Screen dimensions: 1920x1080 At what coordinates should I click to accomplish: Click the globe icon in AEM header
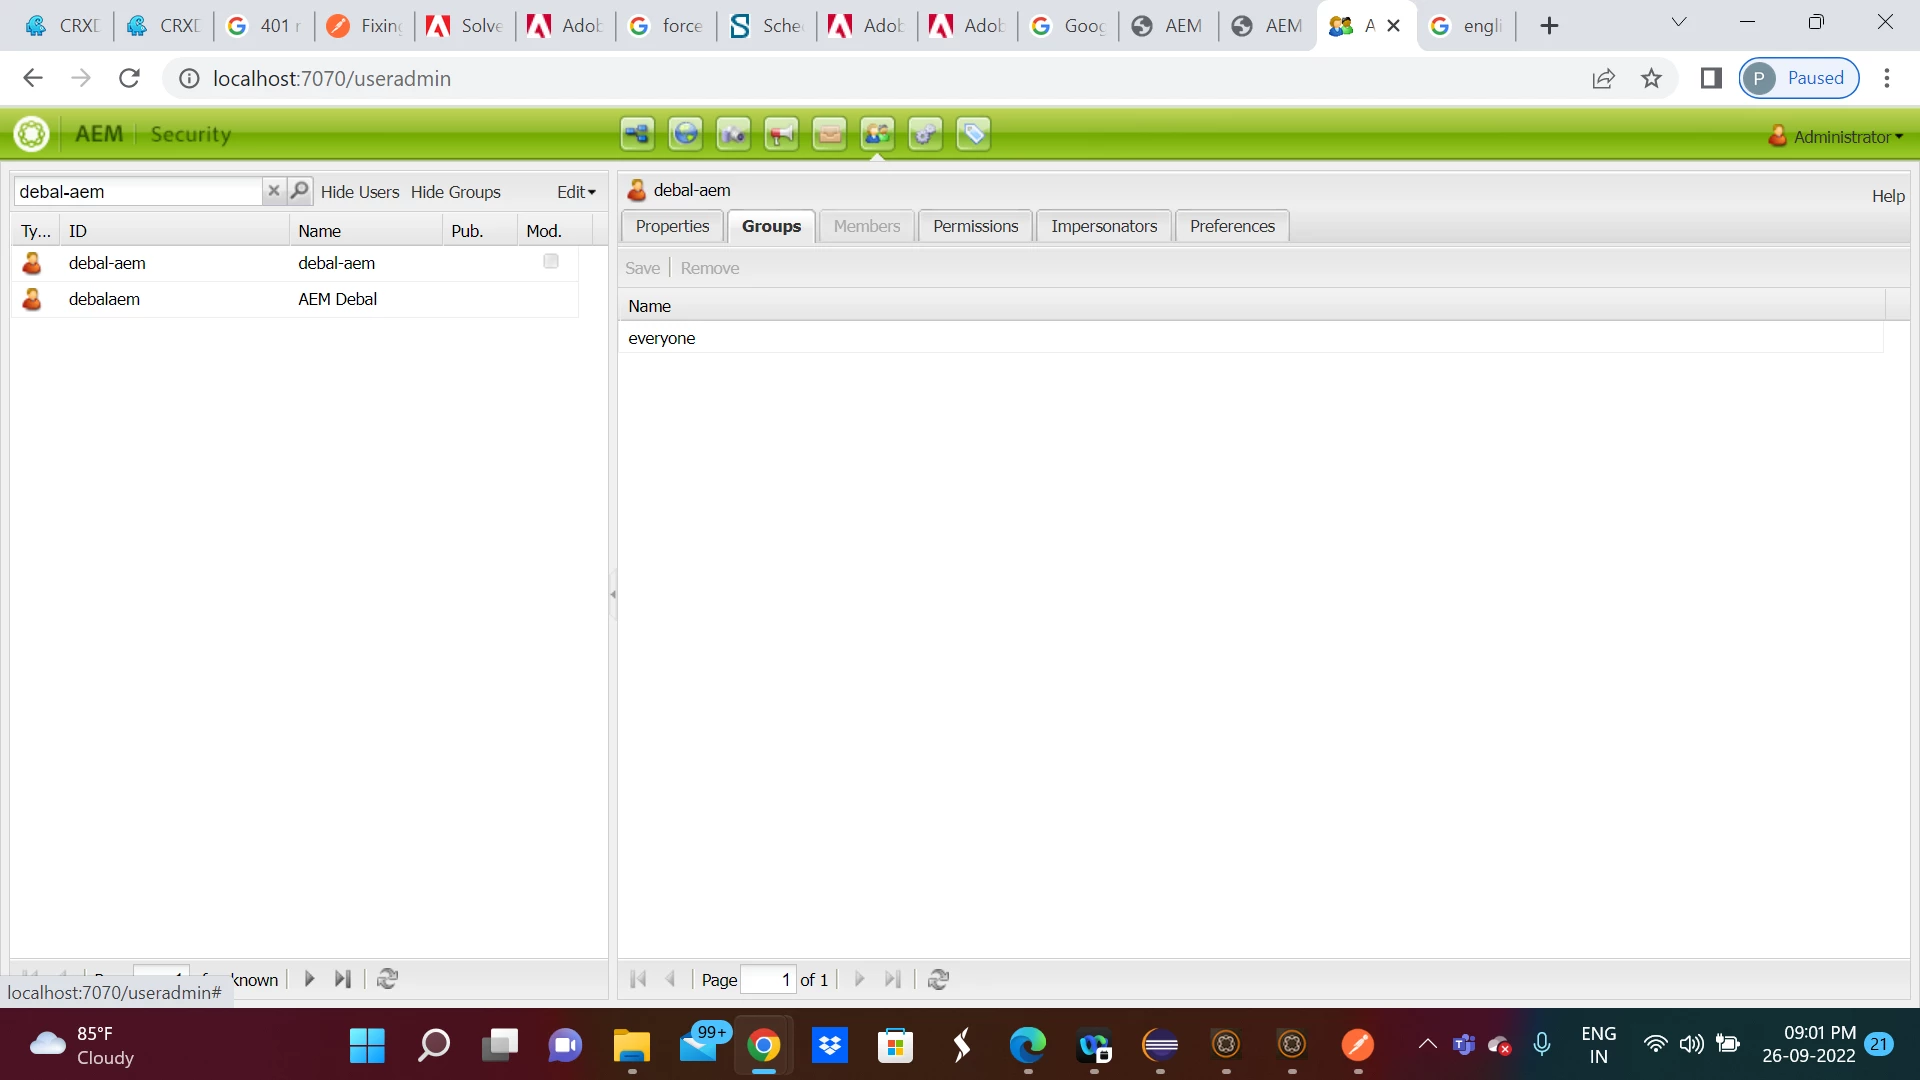coord(685,134)
